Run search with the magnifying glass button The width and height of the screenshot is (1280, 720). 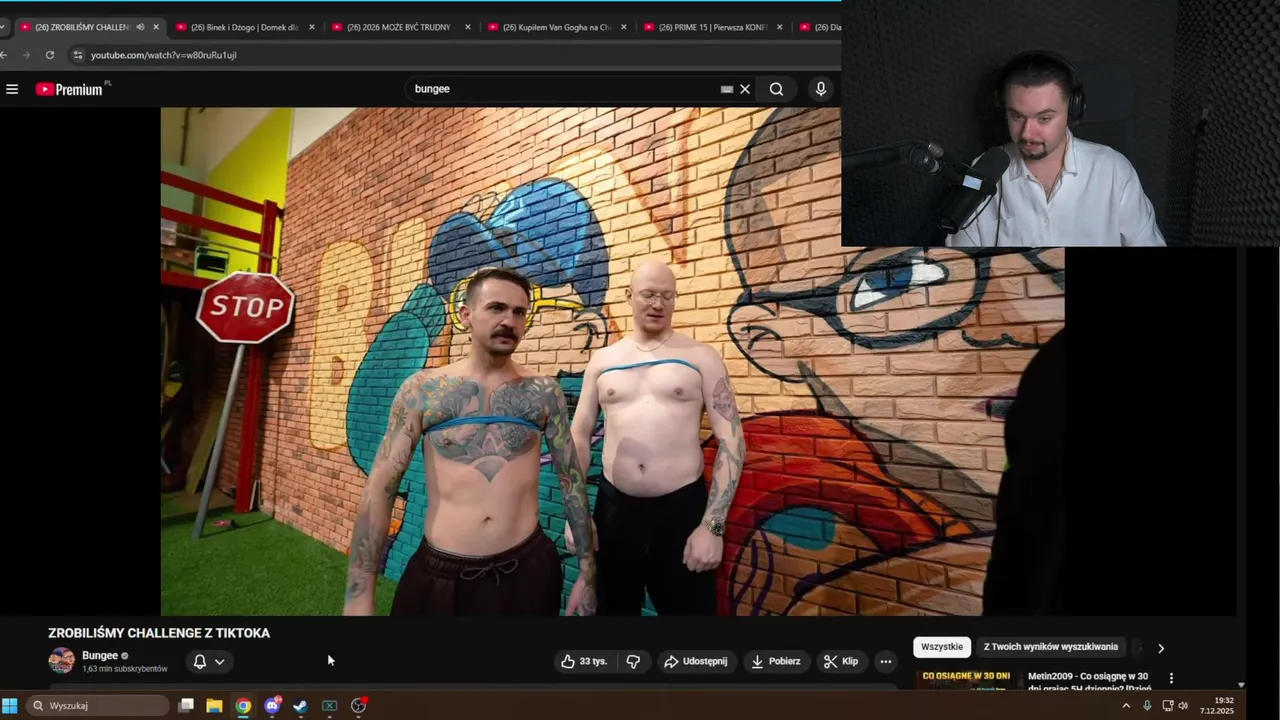776,89
